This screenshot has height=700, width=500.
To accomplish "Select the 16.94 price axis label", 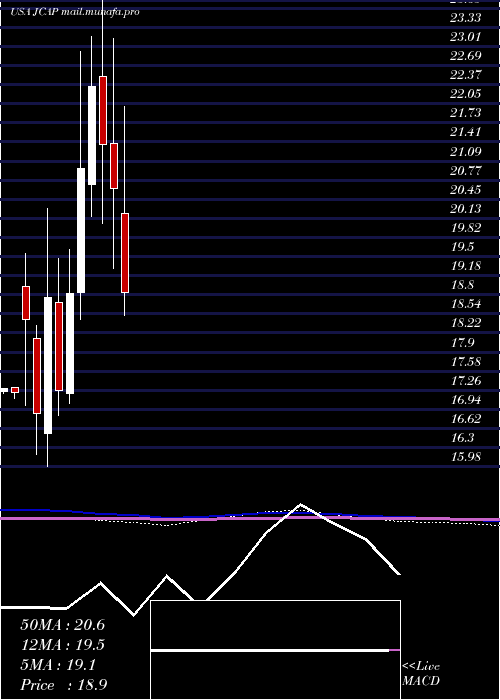I will coord(466,400).
